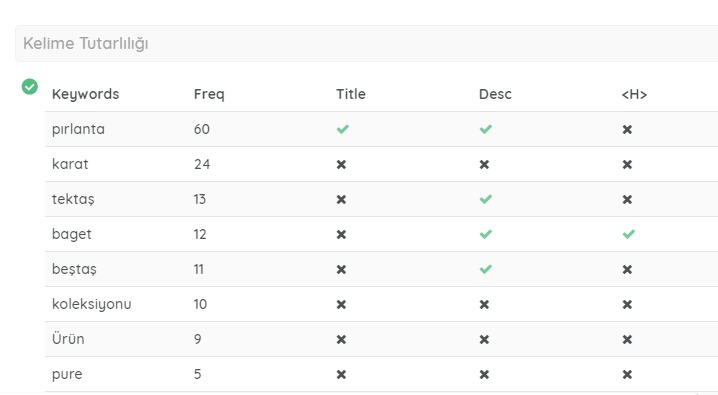
Task: Click the Desc column header
Action: pyautogui.click(x=495, y=94)
